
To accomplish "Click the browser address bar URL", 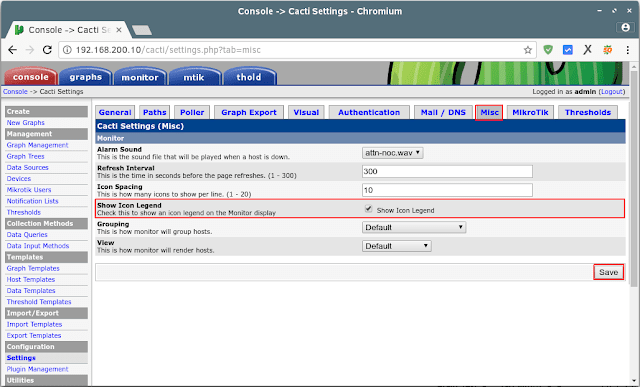I will click(168, 50).
